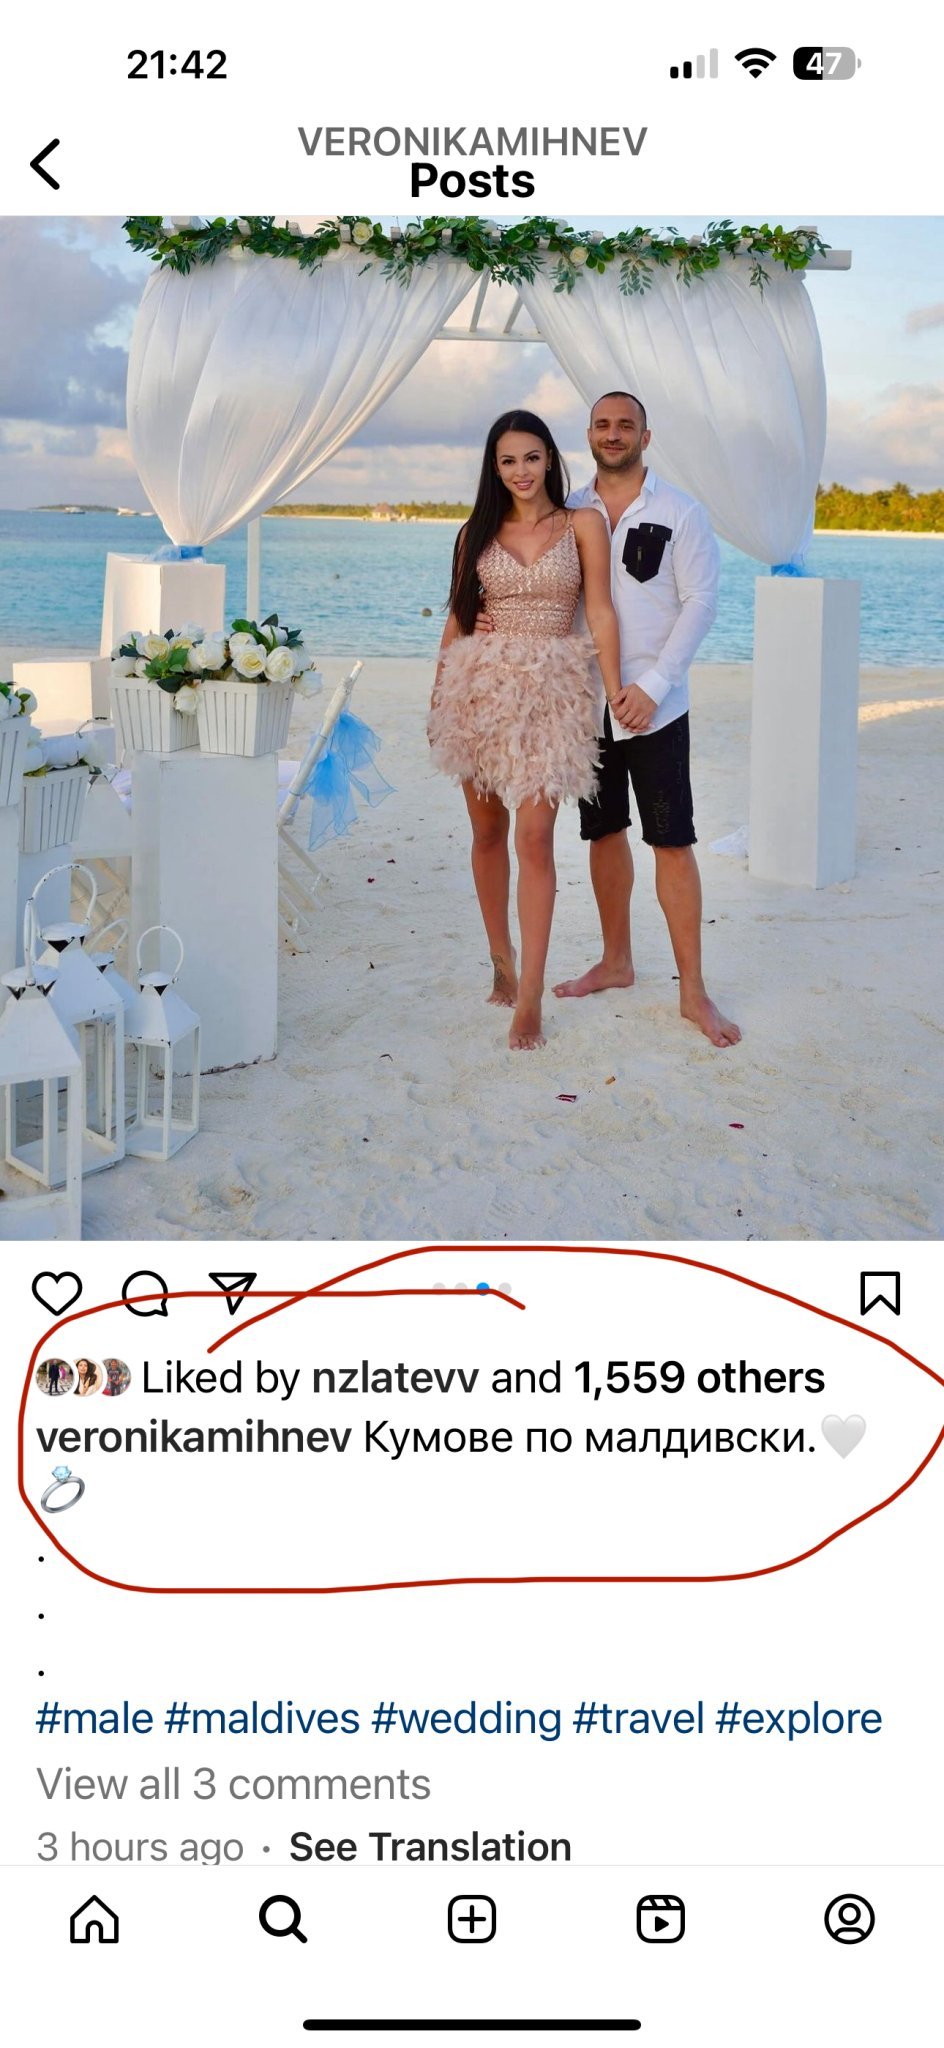Screen dimensions: 944x2048
Task: Tap the new post plus icon
Action: (x=472, y=1919)
